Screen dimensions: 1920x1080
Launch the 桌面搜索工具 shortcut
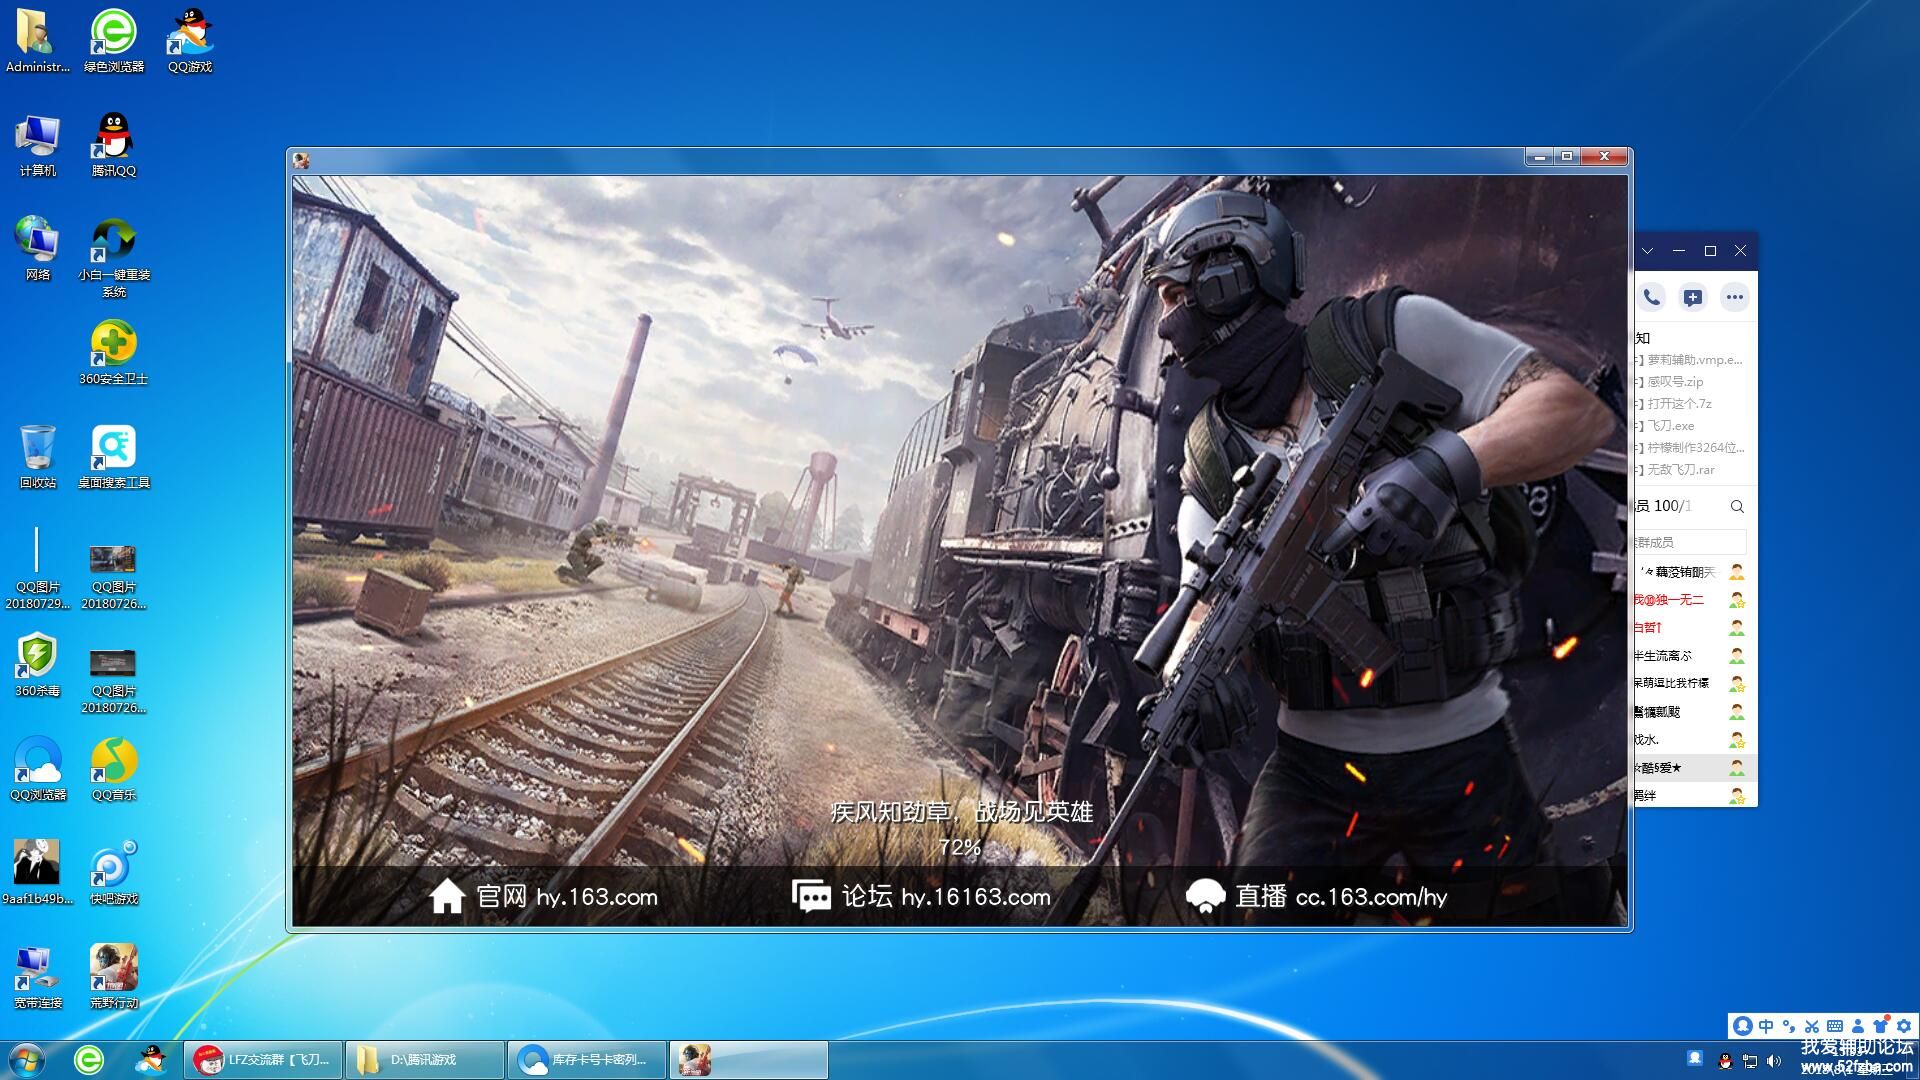point(113,456)
